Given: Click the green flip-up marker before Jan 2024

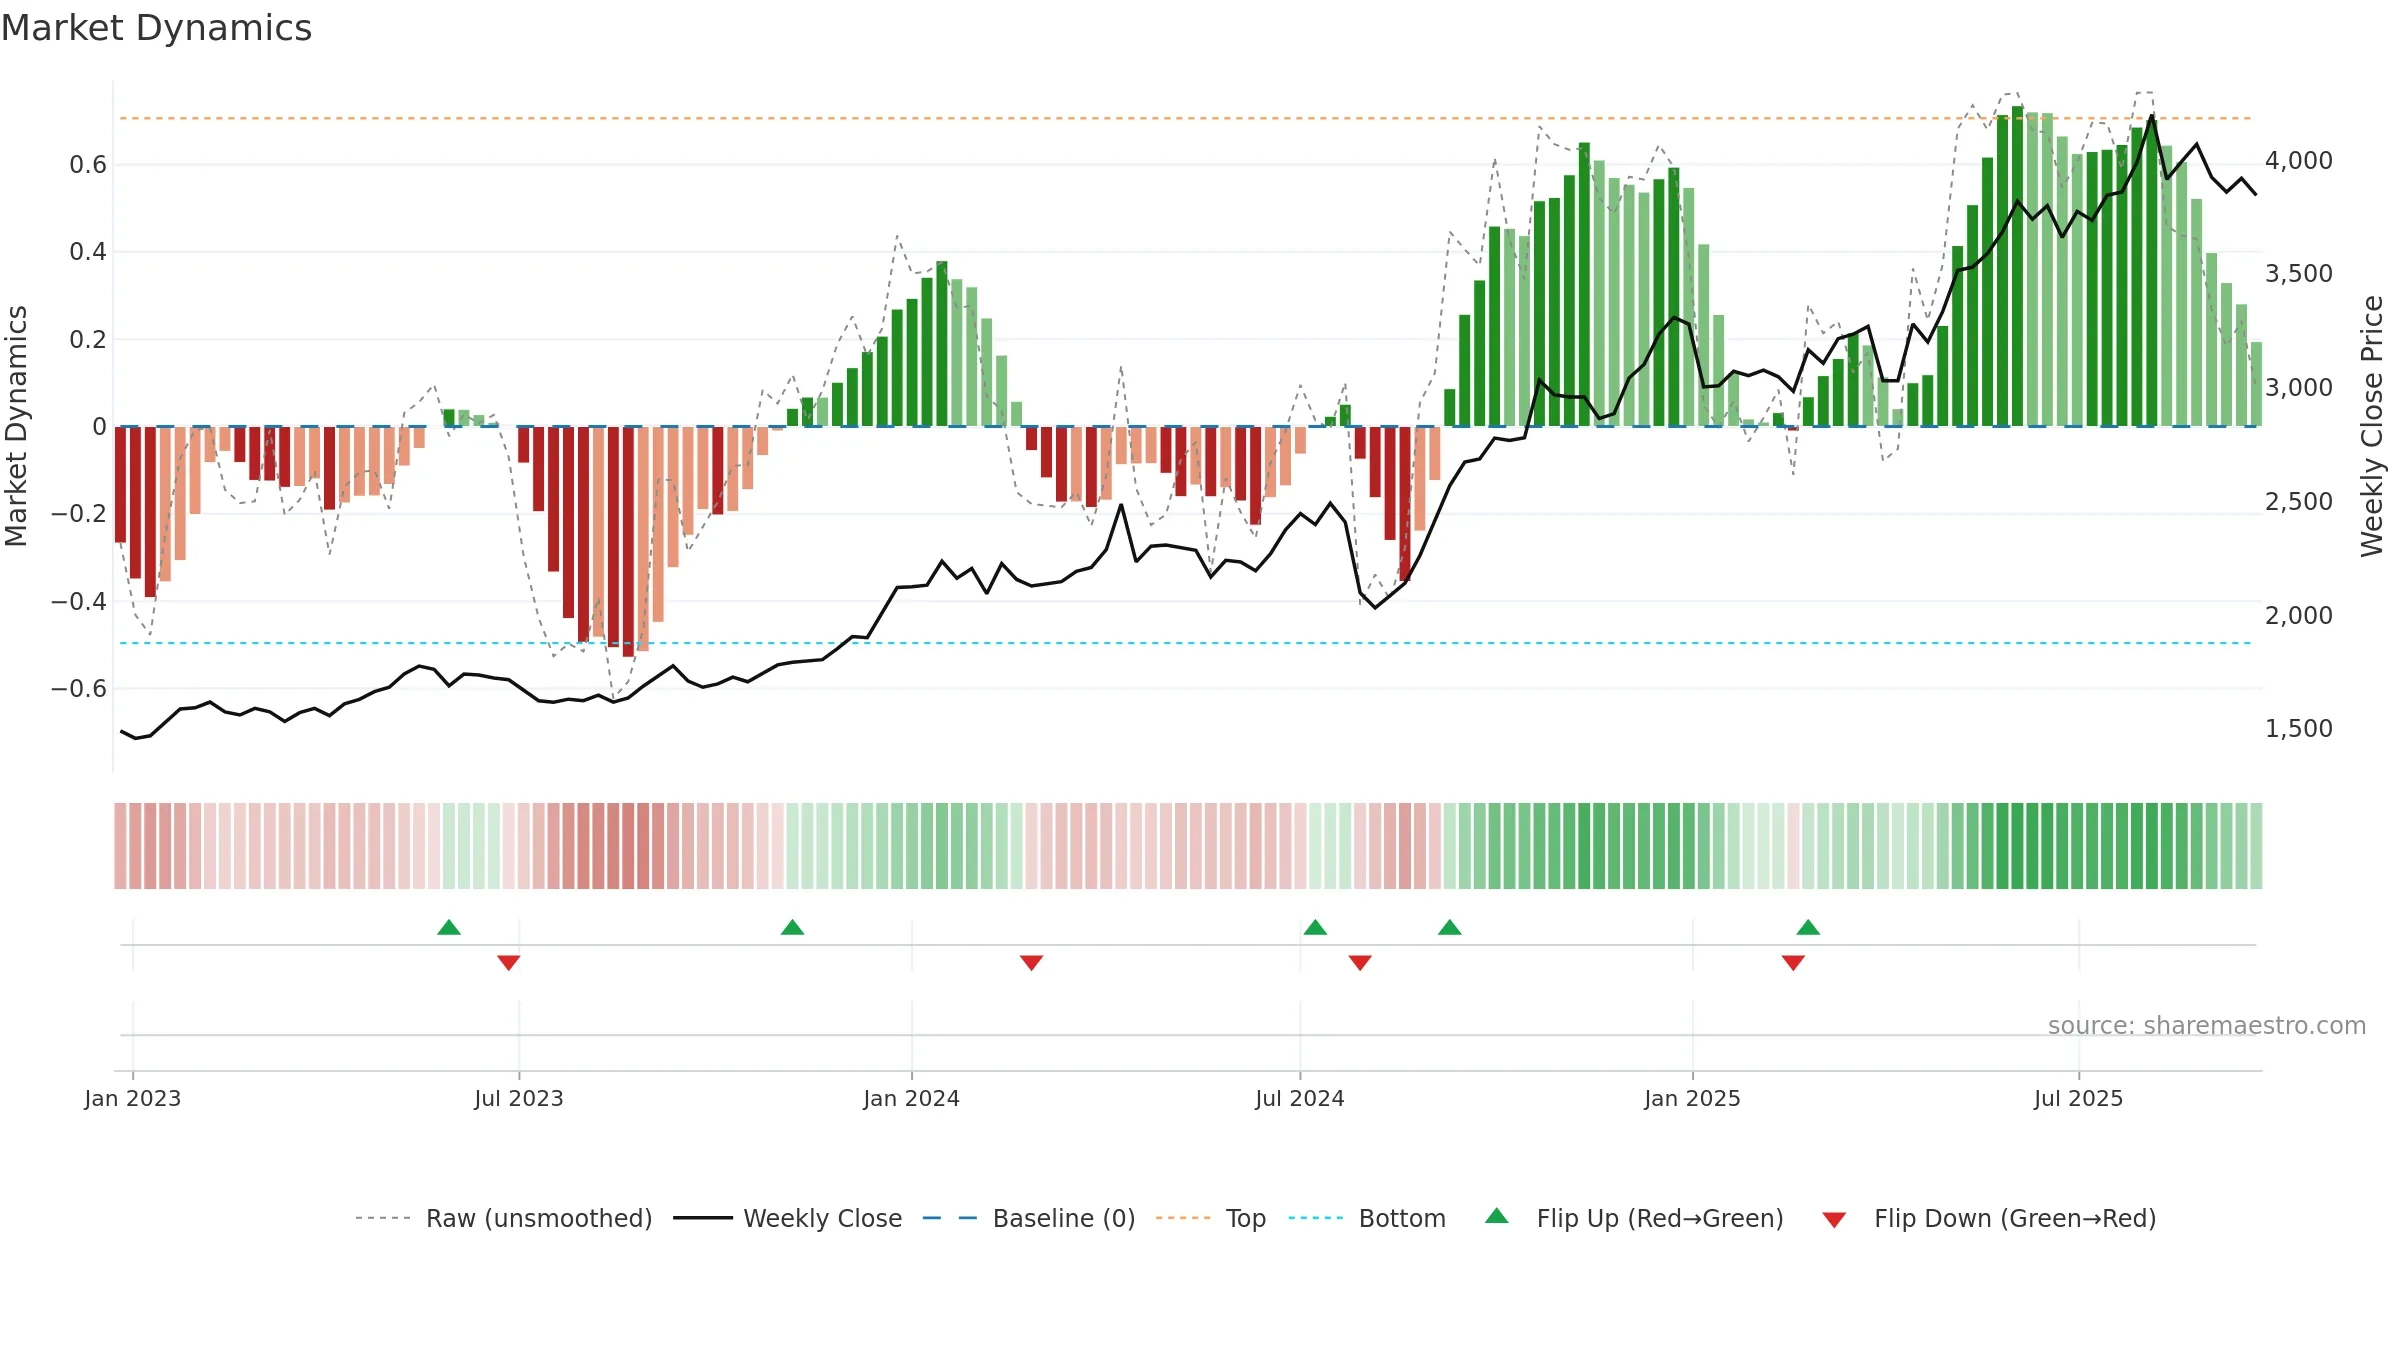Looking at the screenshot, I should pyautogui.click(x=792, y=927).
